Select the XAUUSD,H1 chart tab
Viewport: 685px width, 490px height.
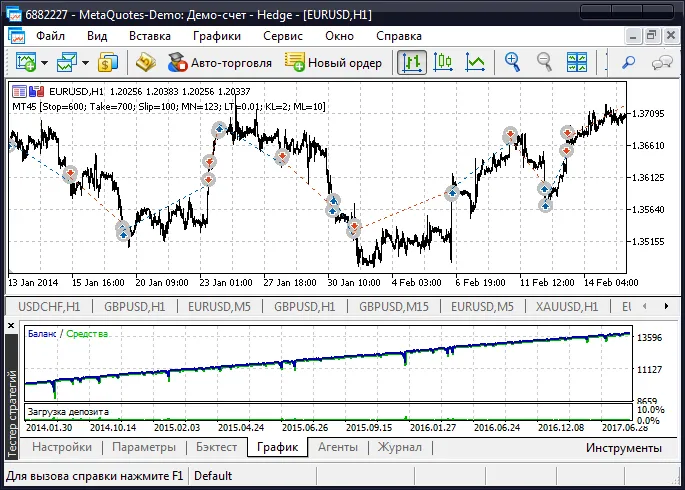point(567,307)
